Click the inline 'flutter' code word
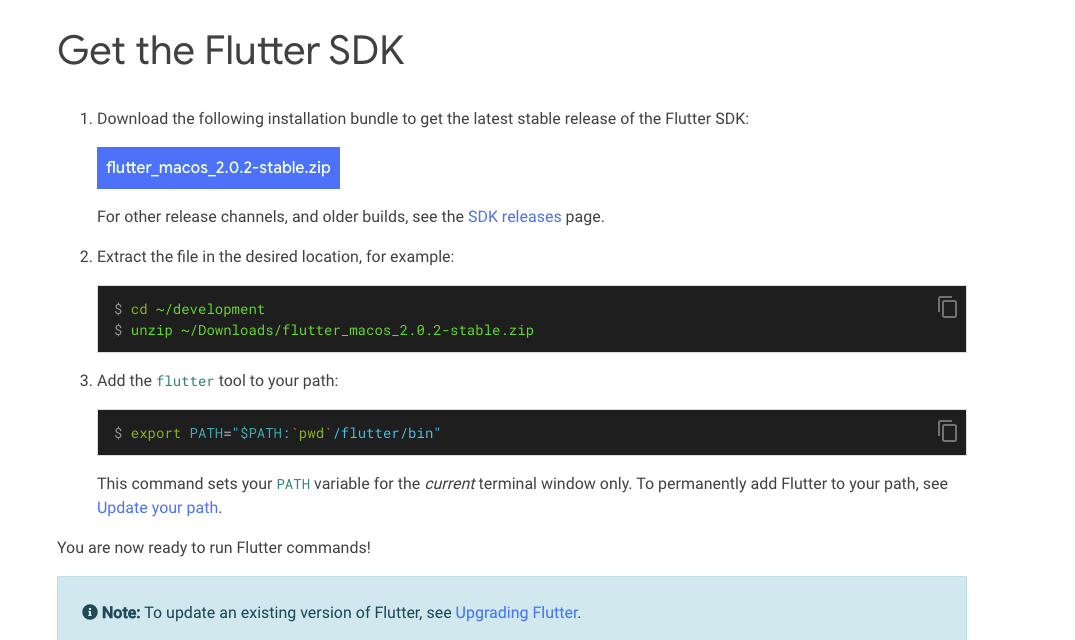Viewport: 1075px width, 640px height. [185, 381]
